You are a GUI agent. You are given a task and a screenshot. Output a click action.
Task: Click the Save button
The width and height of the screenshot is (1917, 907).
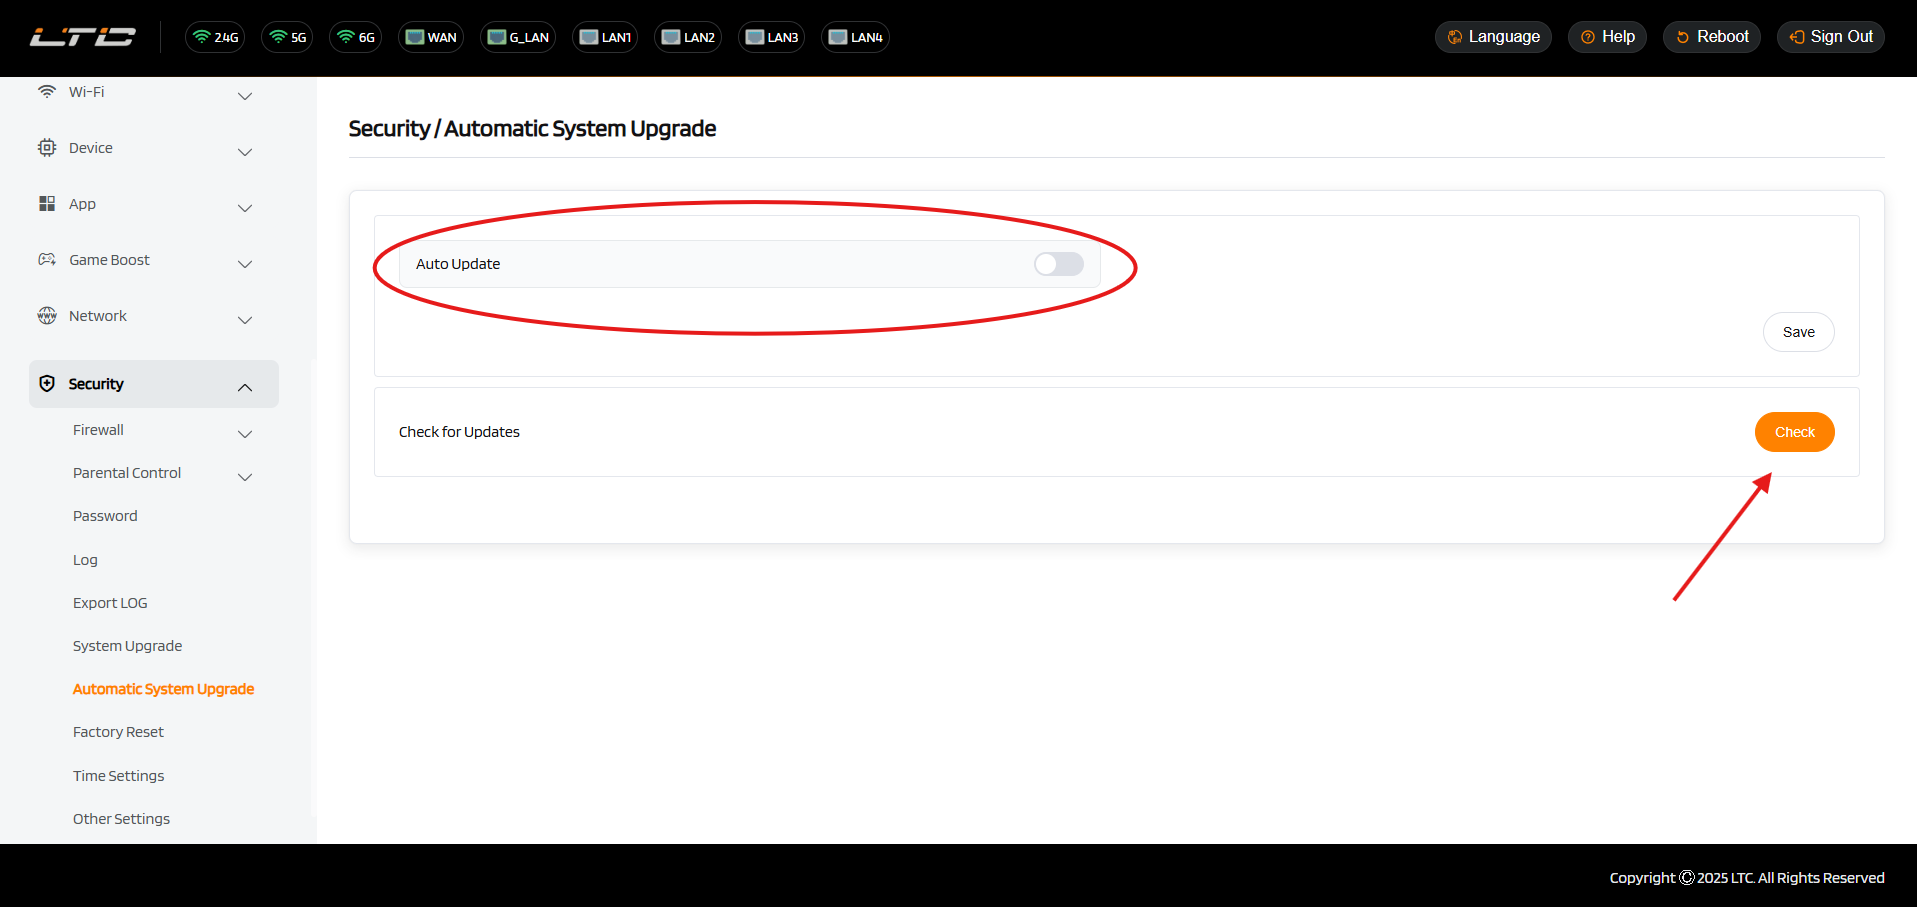click(1797, 332)
